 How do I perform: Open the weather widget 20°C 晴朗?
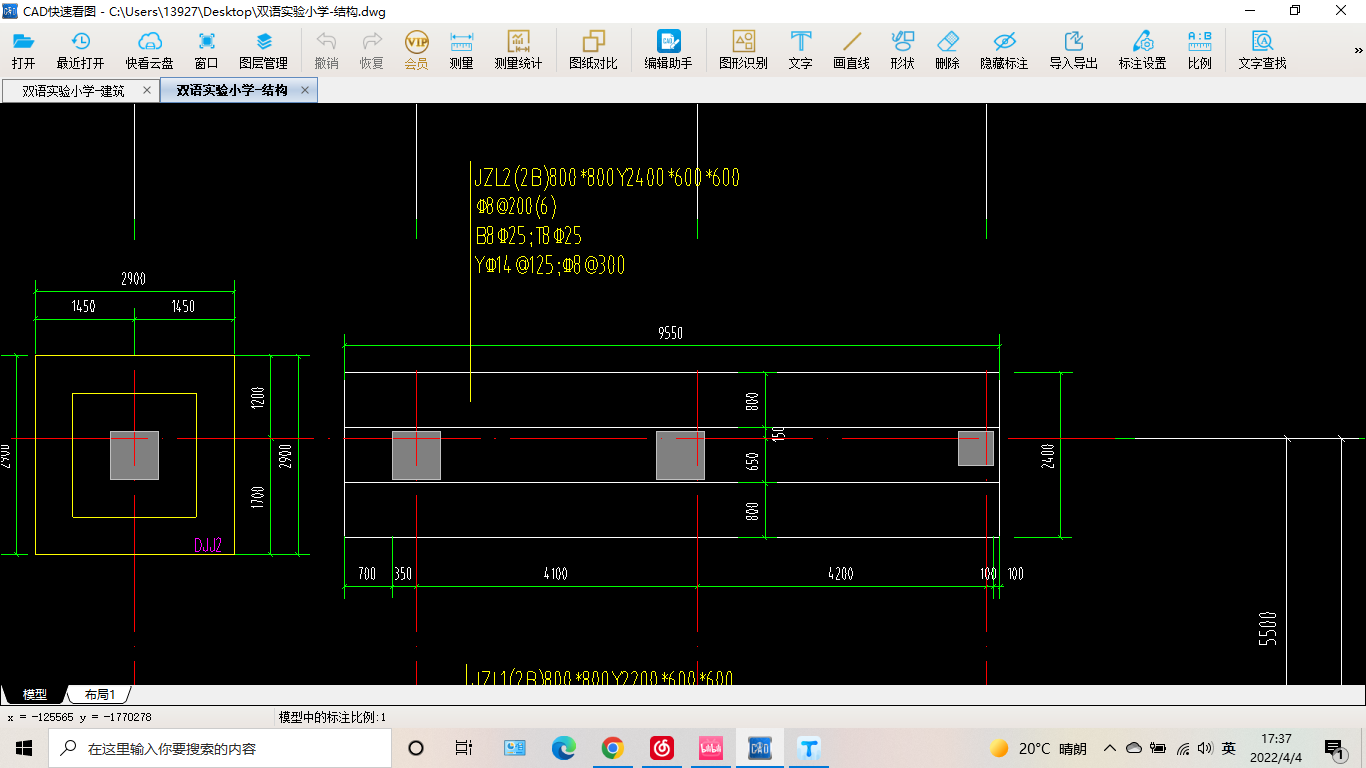point(1037,748)
